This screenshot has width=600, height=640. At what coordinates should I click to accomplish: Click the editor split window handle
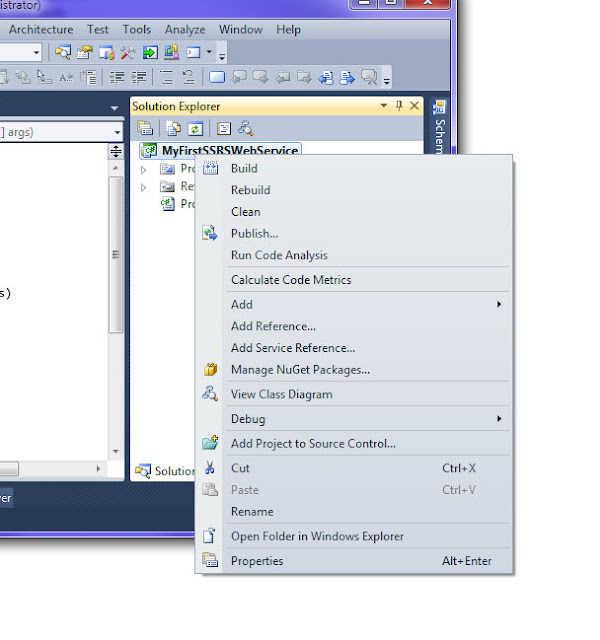(116, 151)
